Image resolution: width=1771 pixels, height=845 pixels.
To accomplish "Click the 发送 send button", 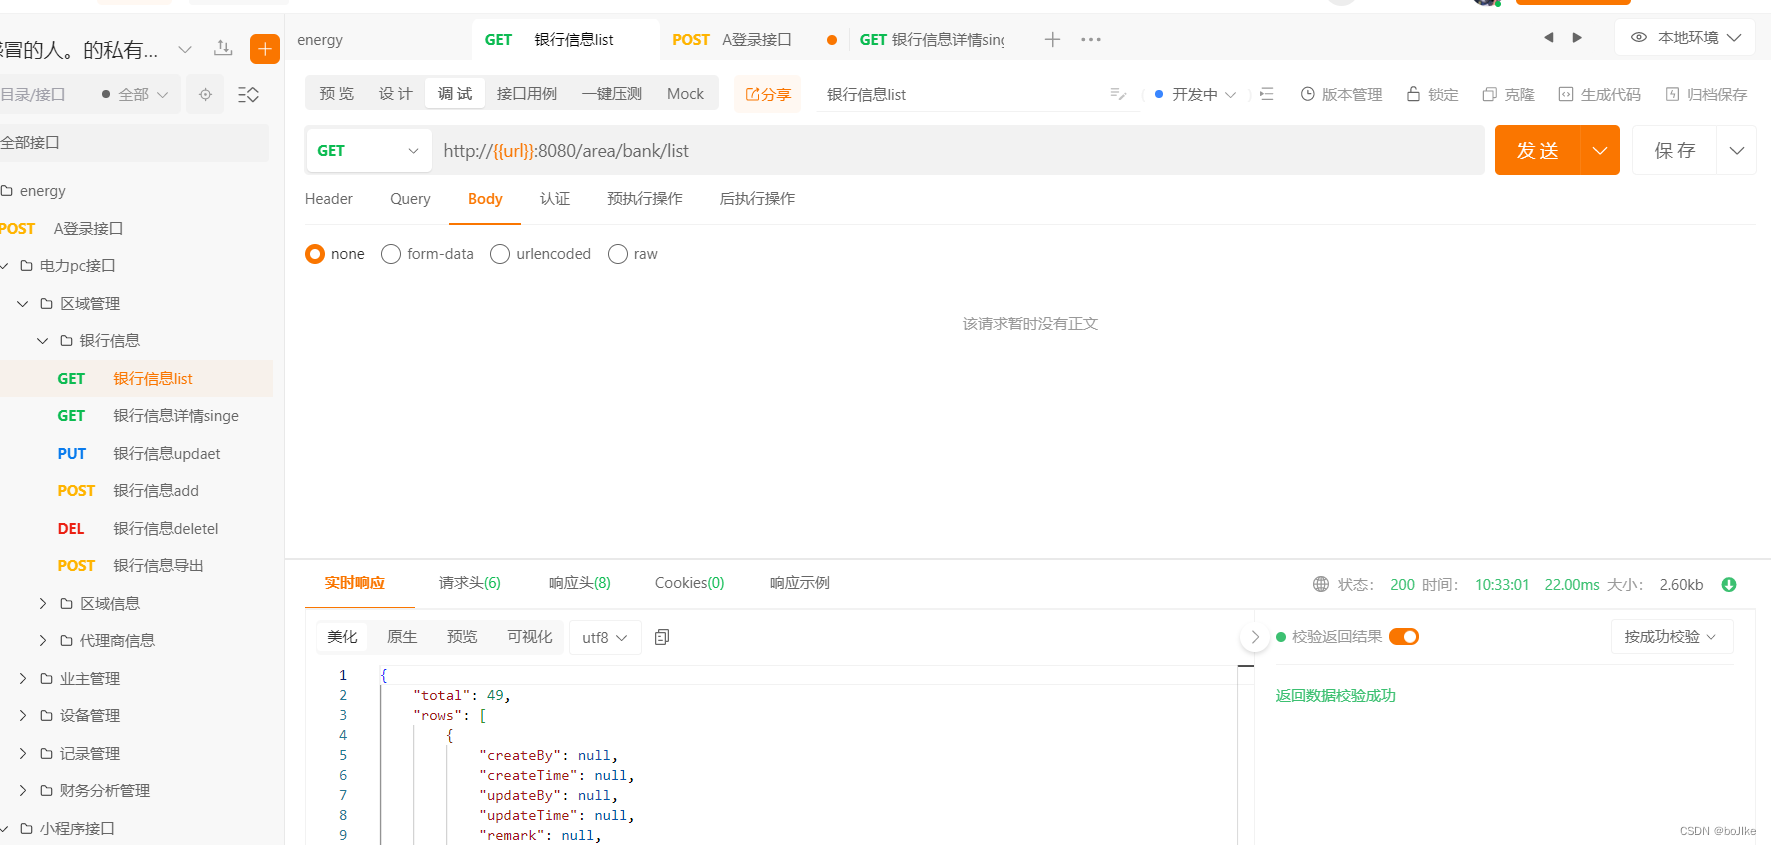I will click(1538, 150).
